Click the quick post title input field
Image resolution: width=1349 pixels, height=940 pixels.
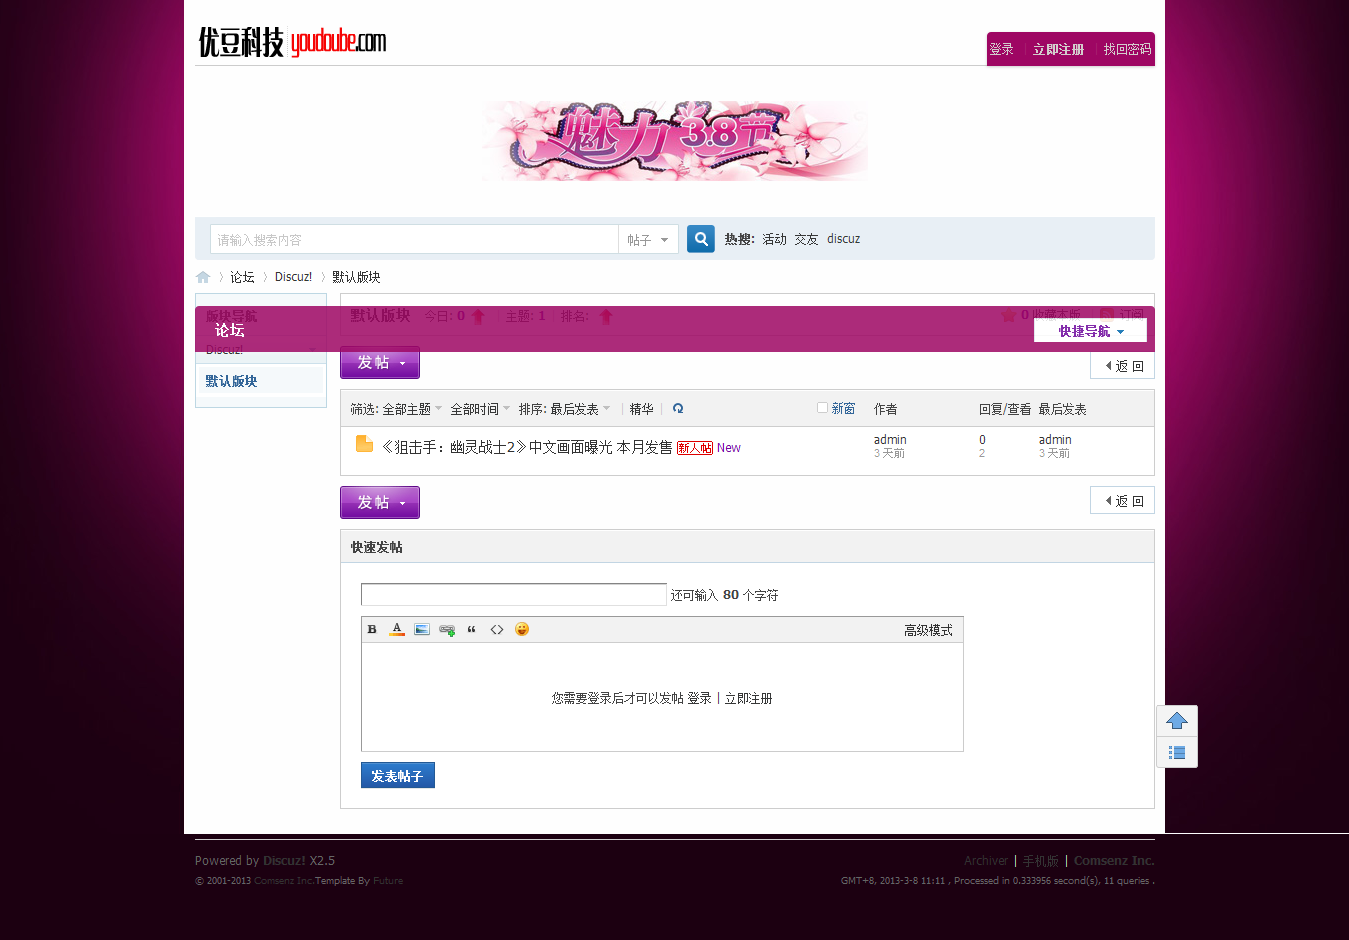tap(514, 595)
